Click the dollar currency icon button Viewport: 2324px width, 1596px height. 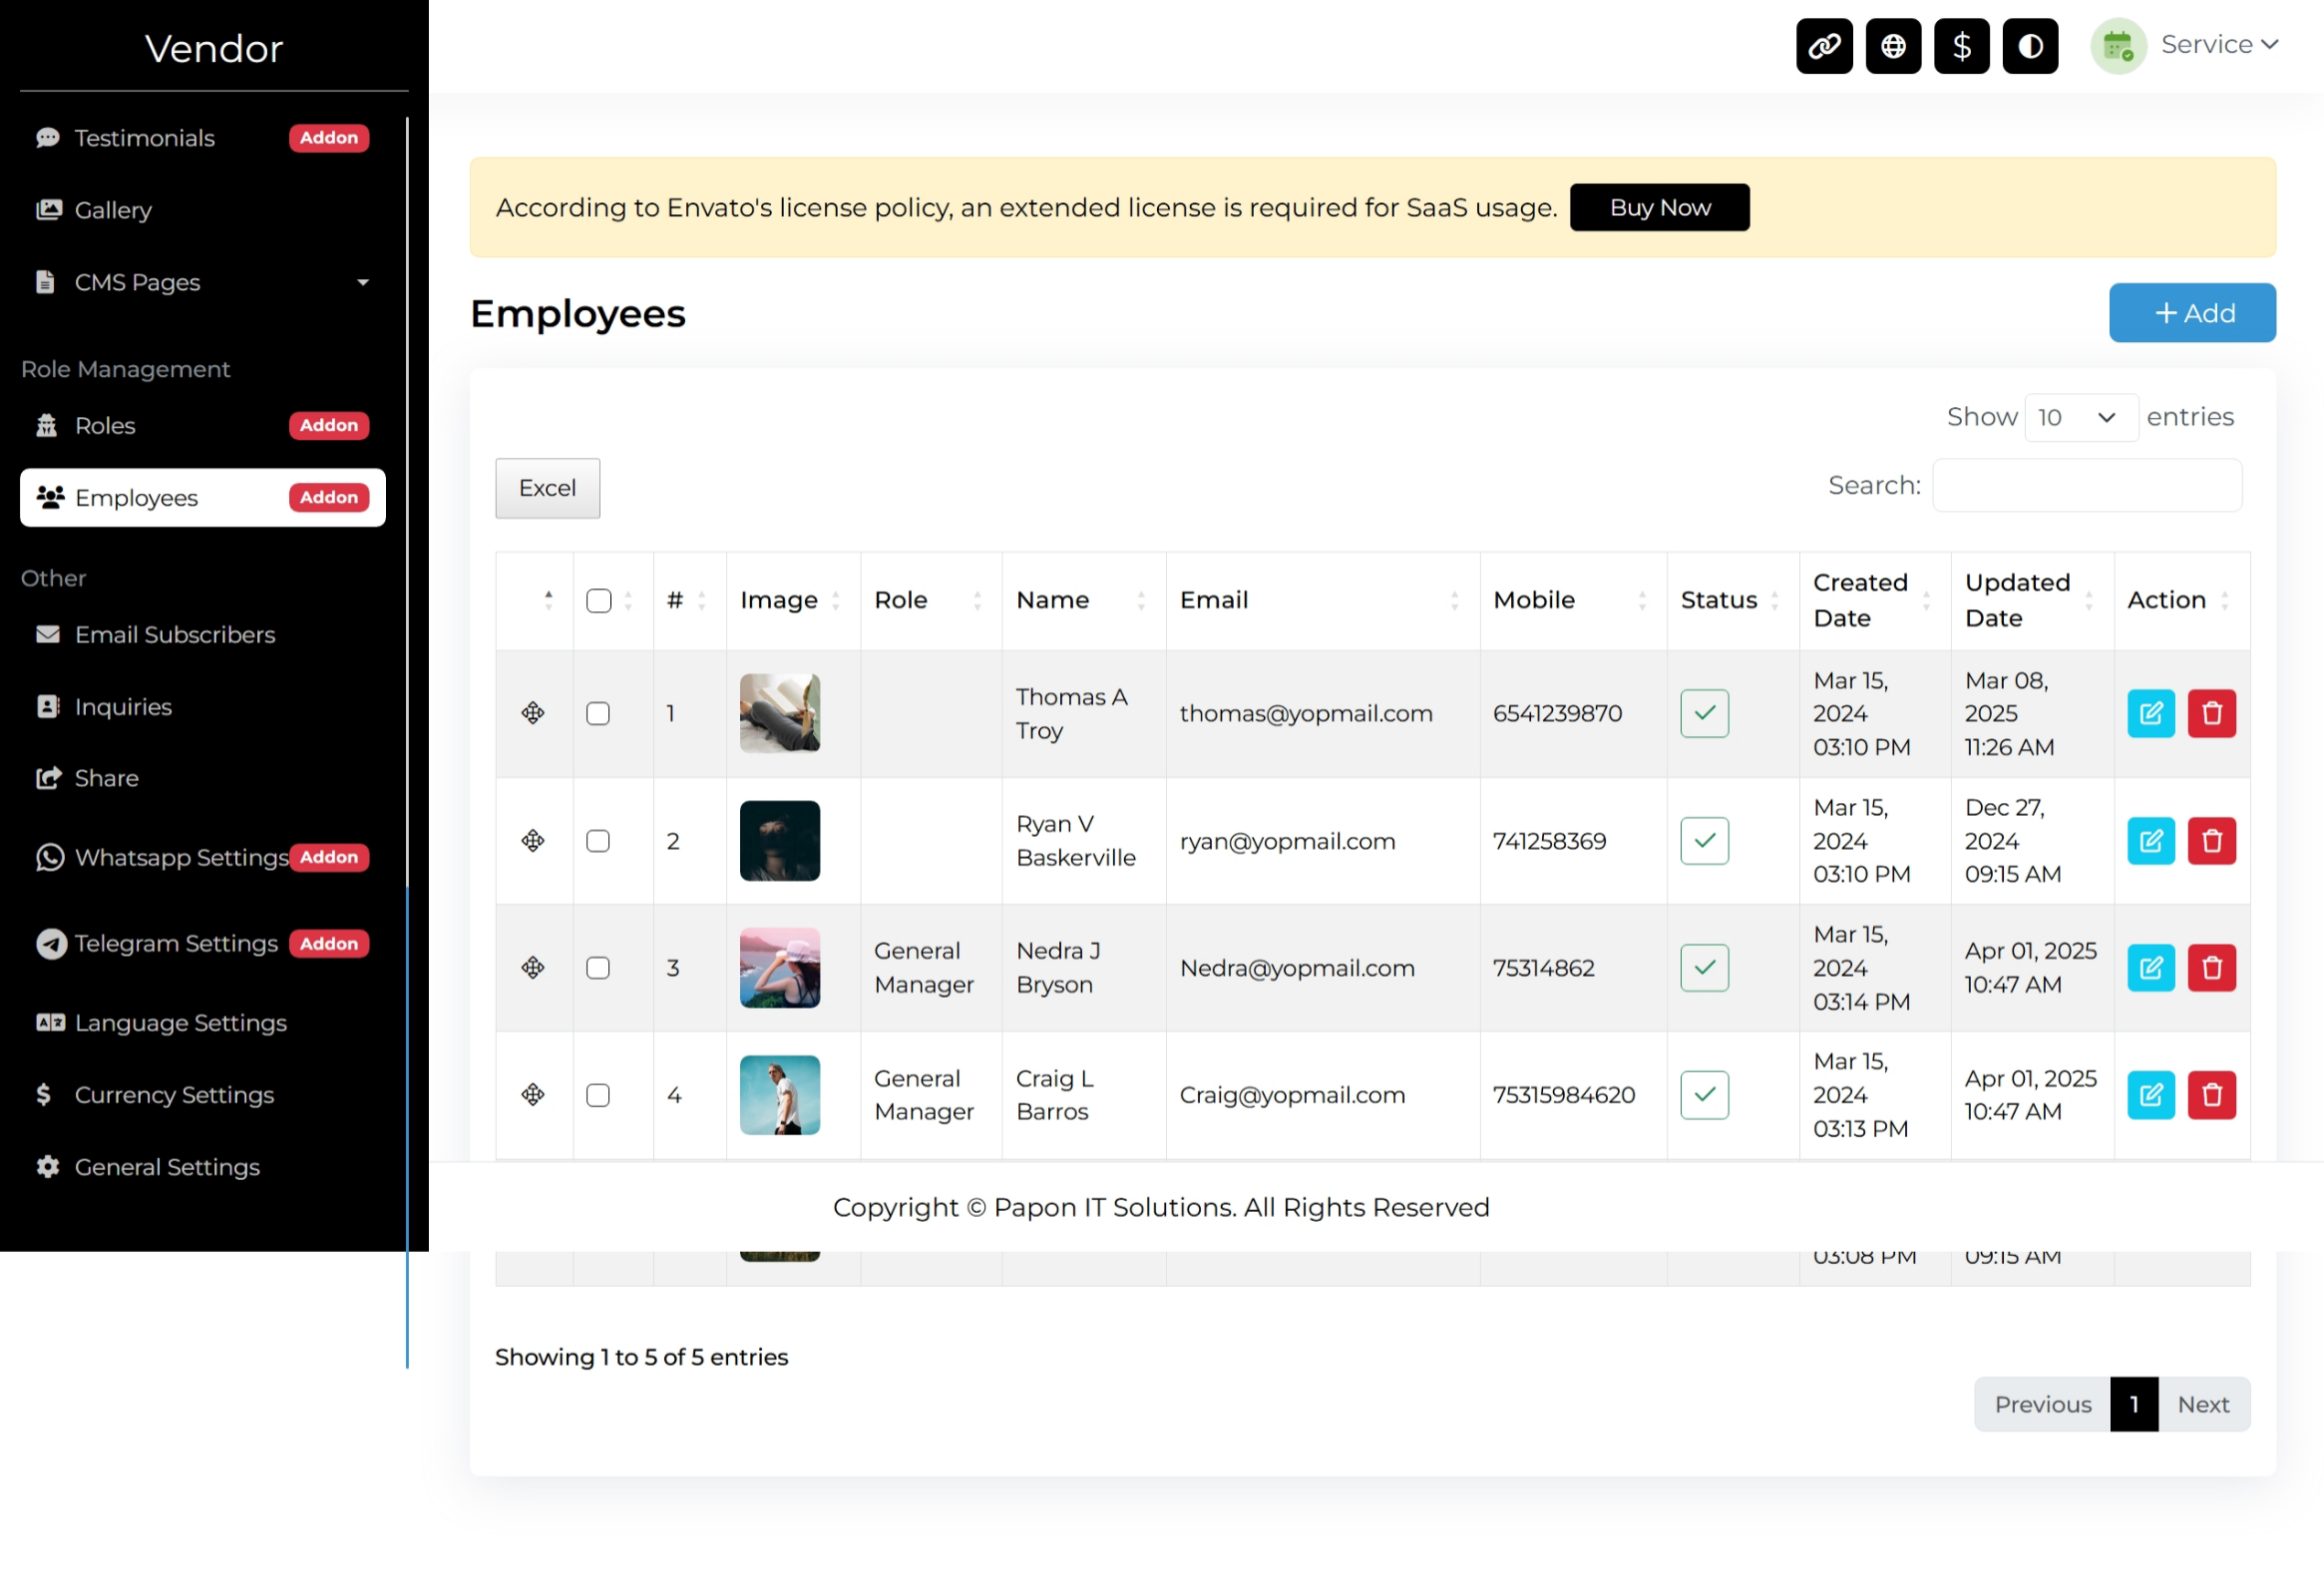point(1961,46)
